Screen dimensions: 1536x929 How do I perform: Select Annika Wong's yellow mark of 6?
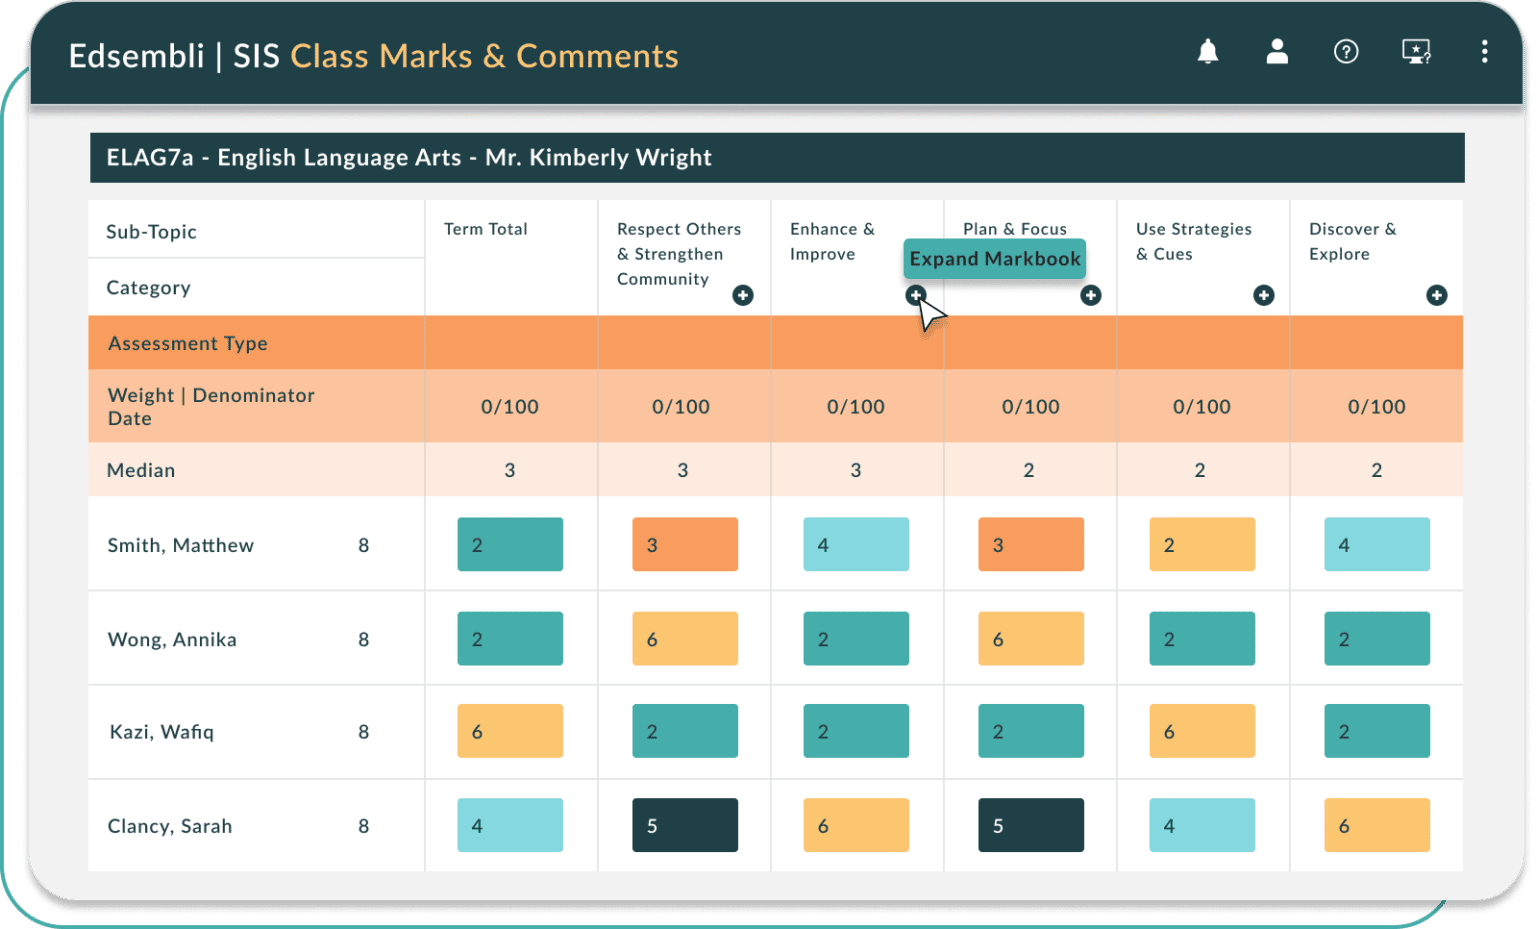(x=684, y=638)
